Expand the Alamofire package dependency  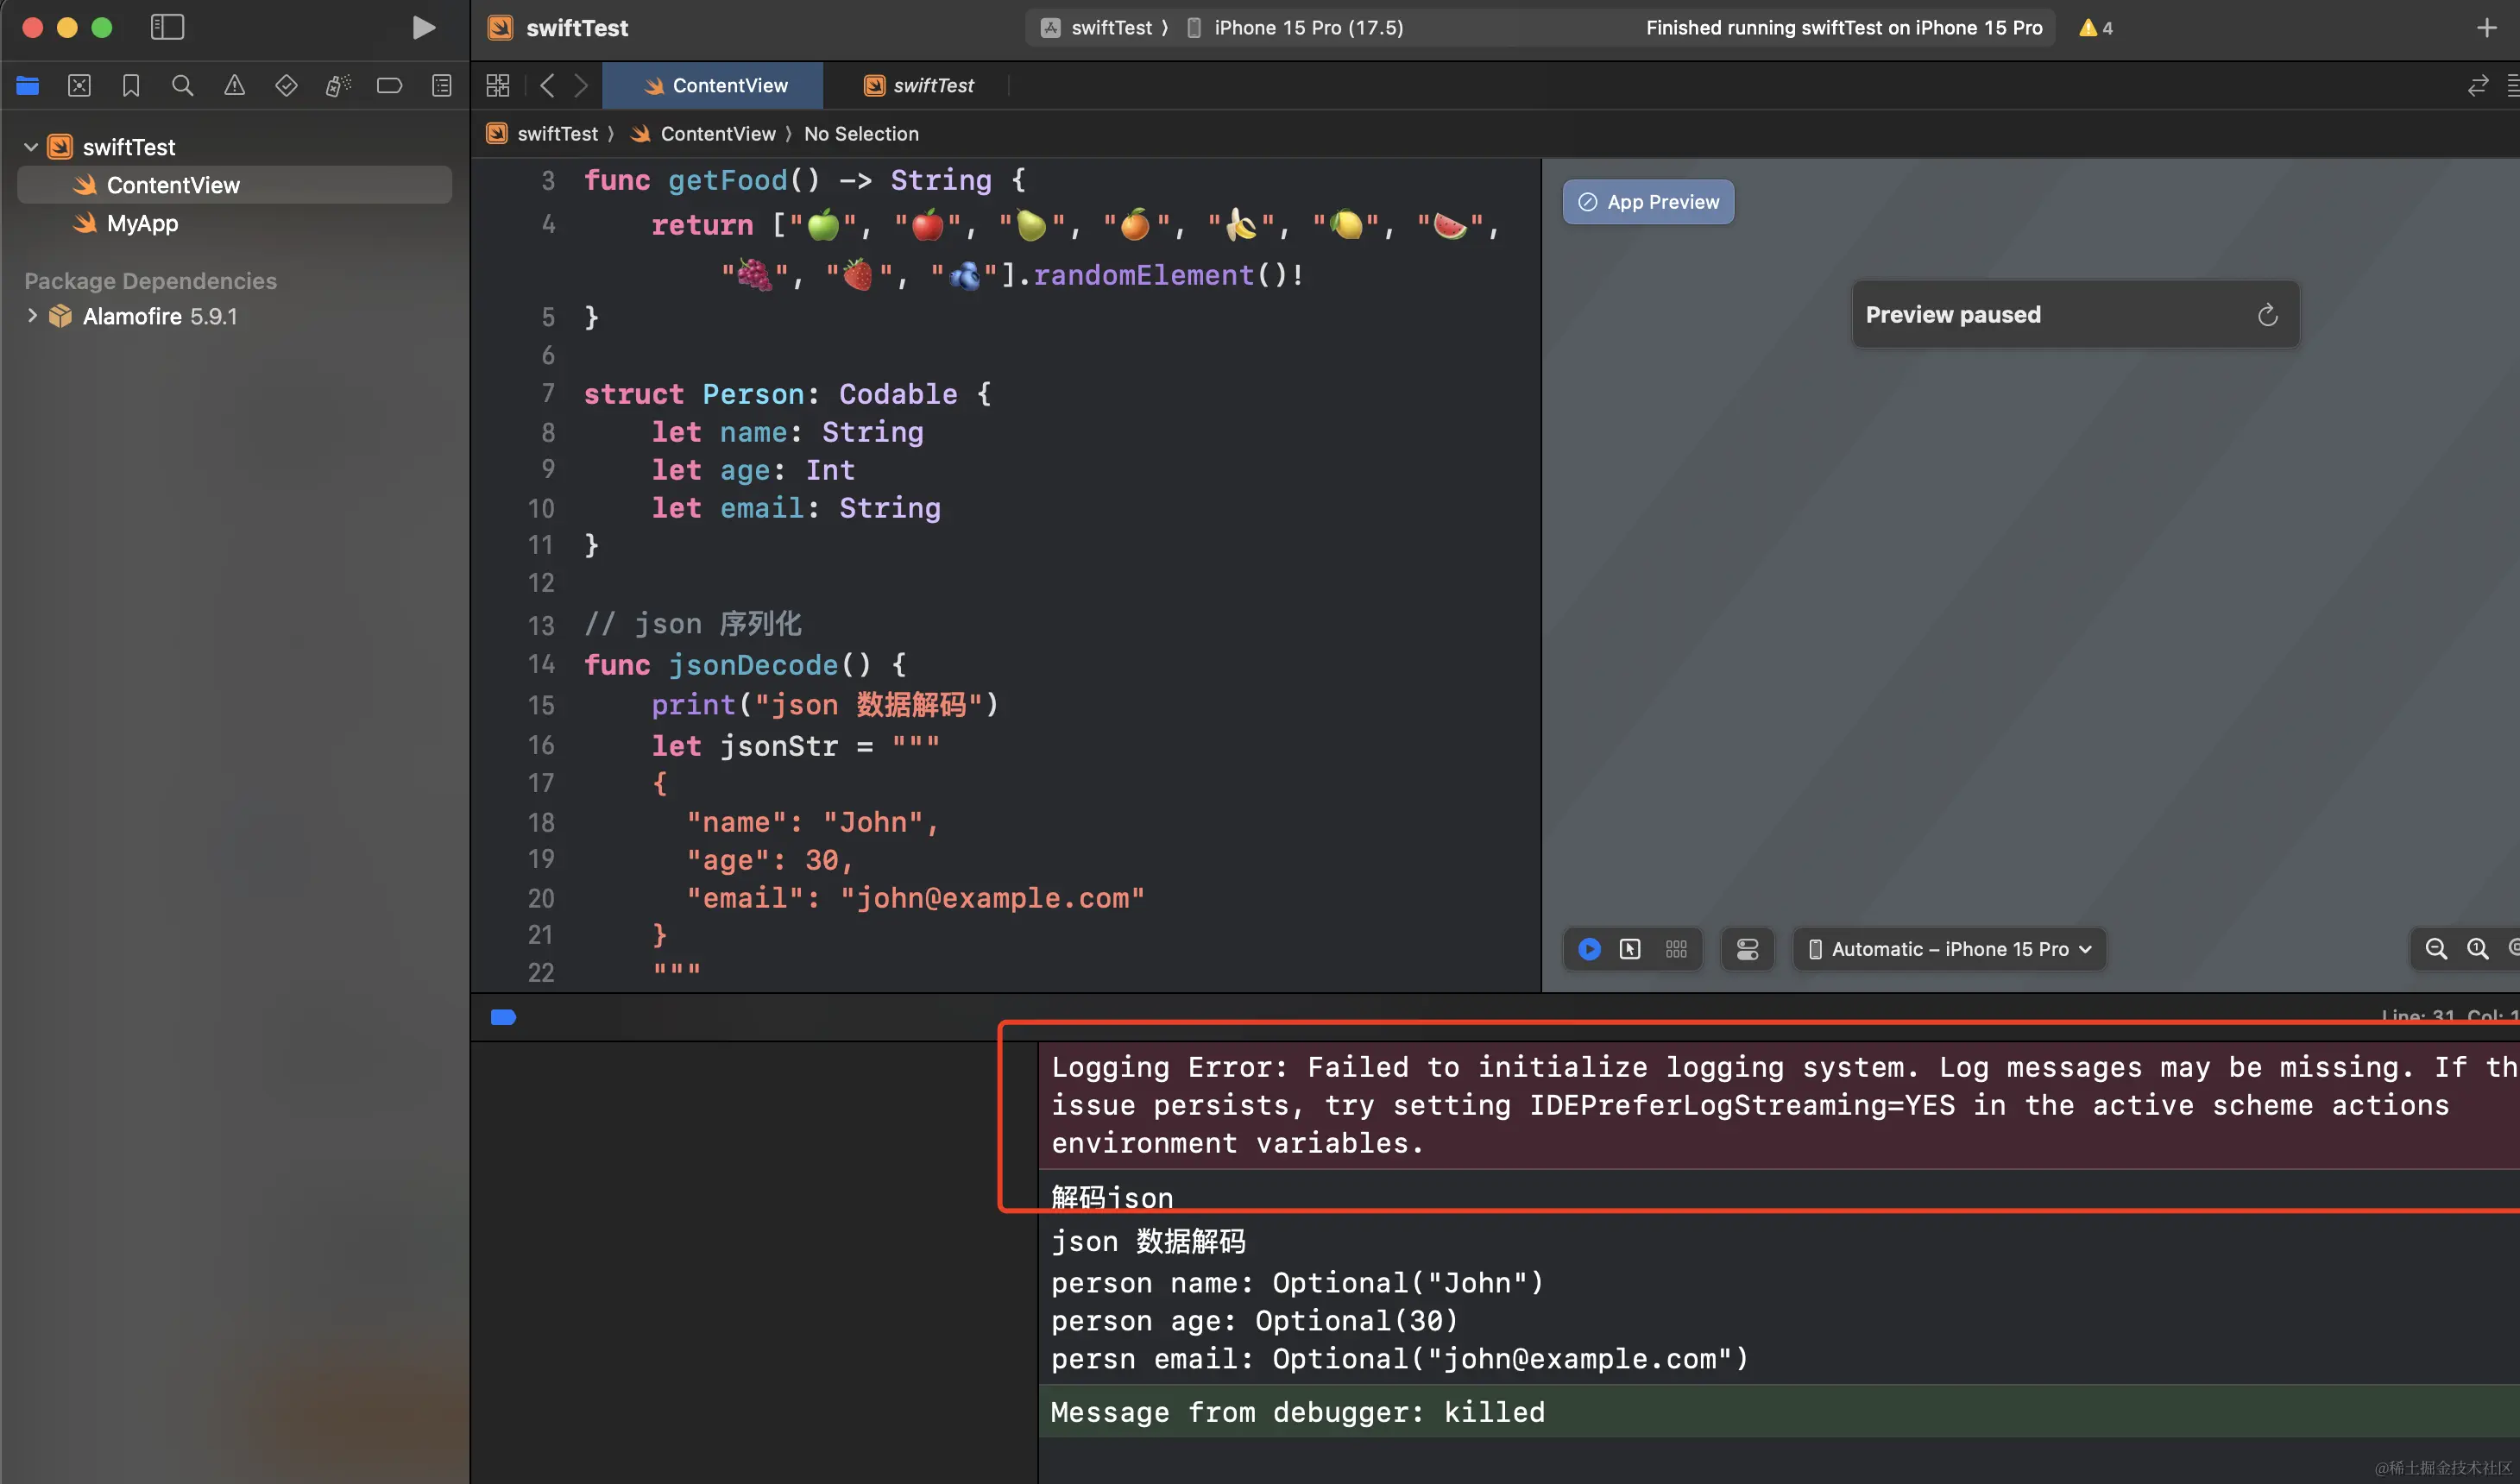tap(32, 316)
